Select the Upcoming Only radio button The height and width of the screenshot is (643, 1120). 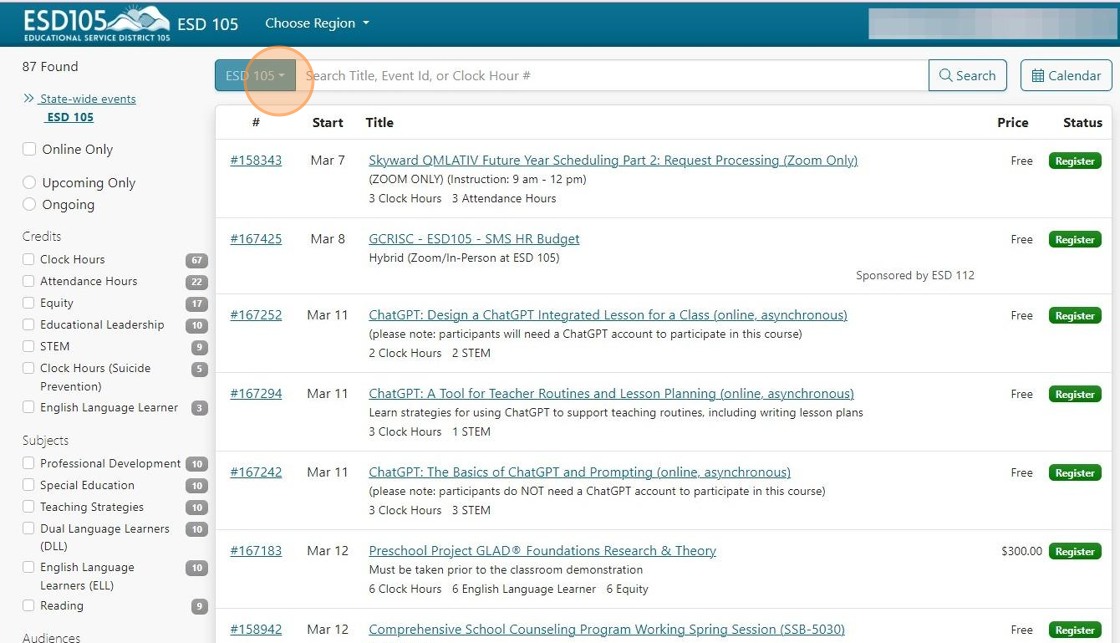(x=29, y=182)
